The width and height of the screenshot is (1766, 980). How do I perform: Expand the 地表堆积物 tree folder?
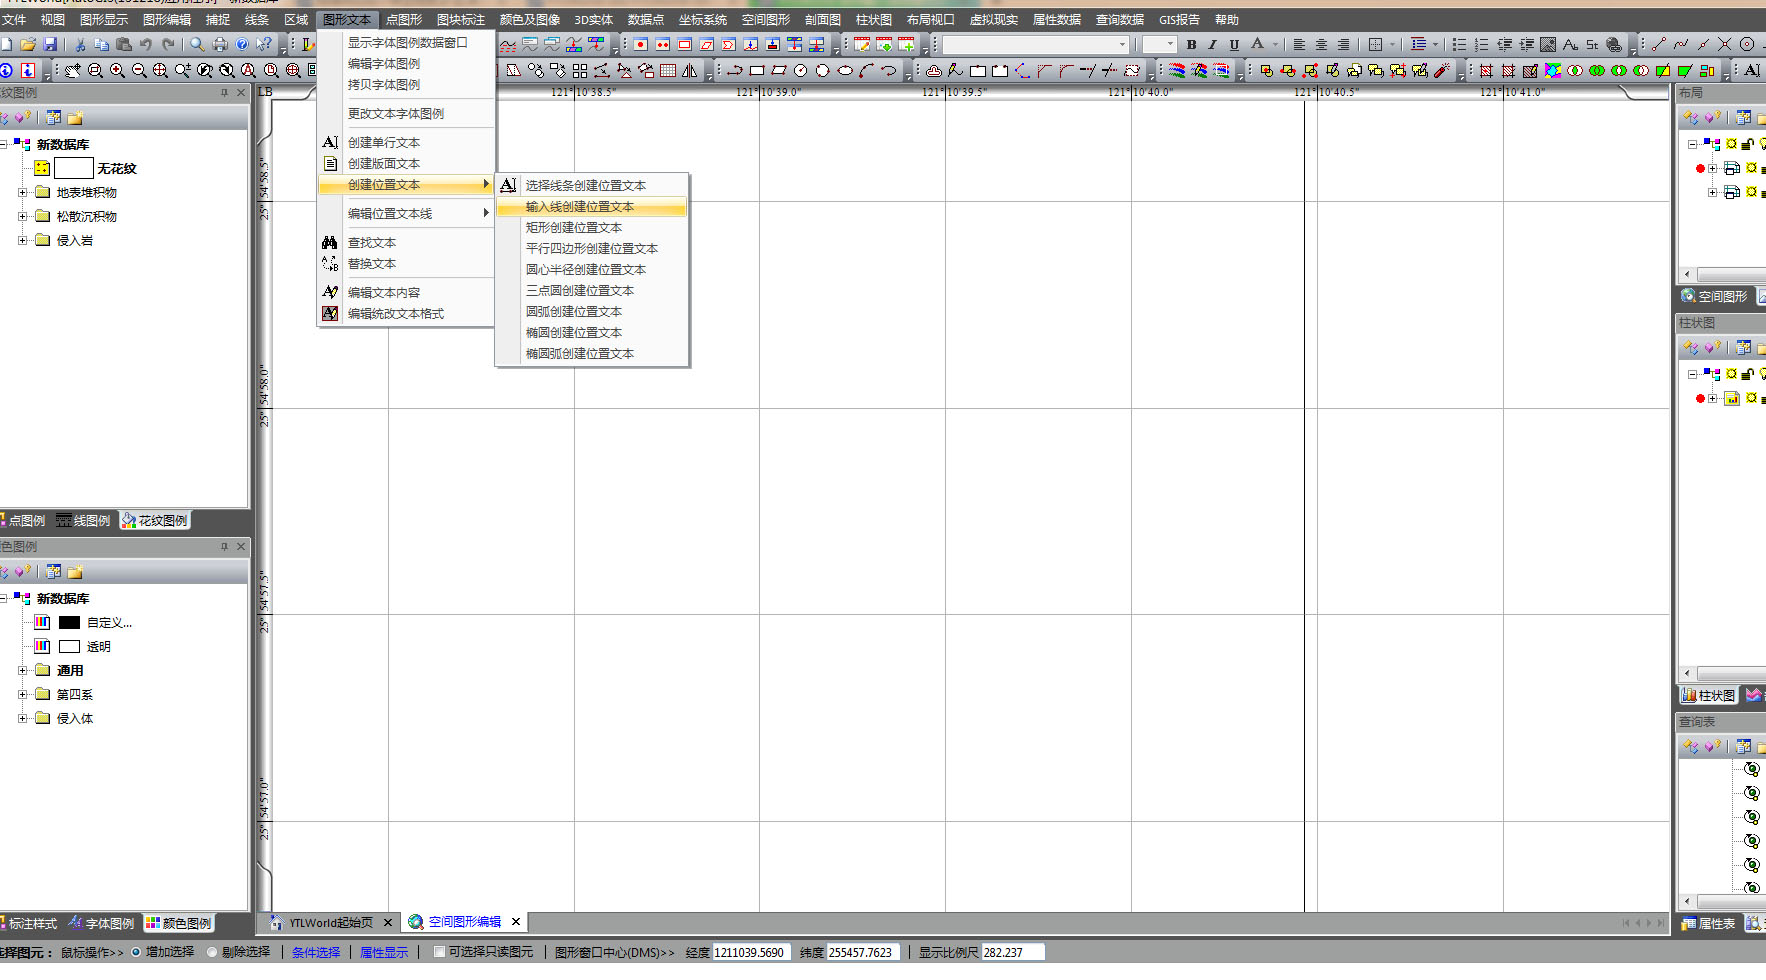pyautogui.click(x=23, y=192)
